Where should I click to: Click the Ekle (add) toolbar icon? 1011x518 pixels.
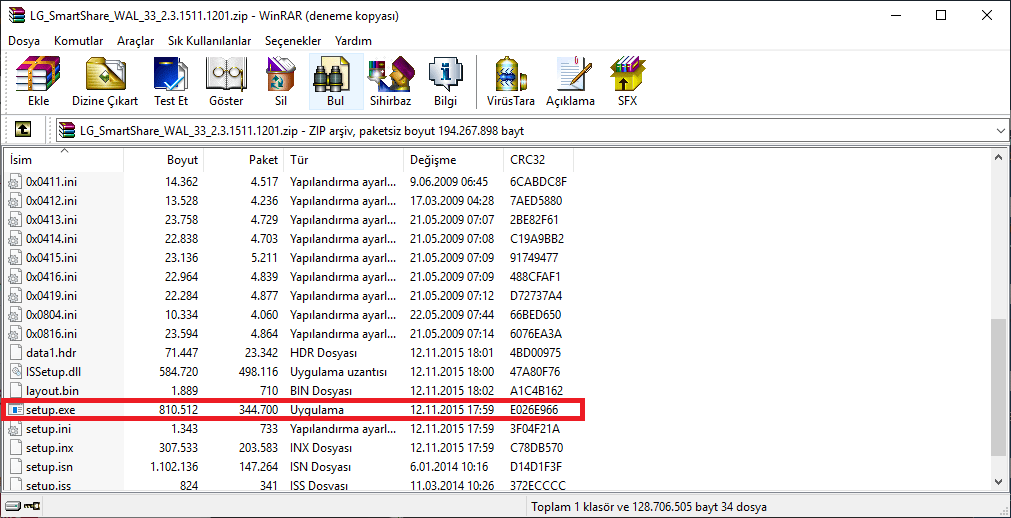pos(38,81)
